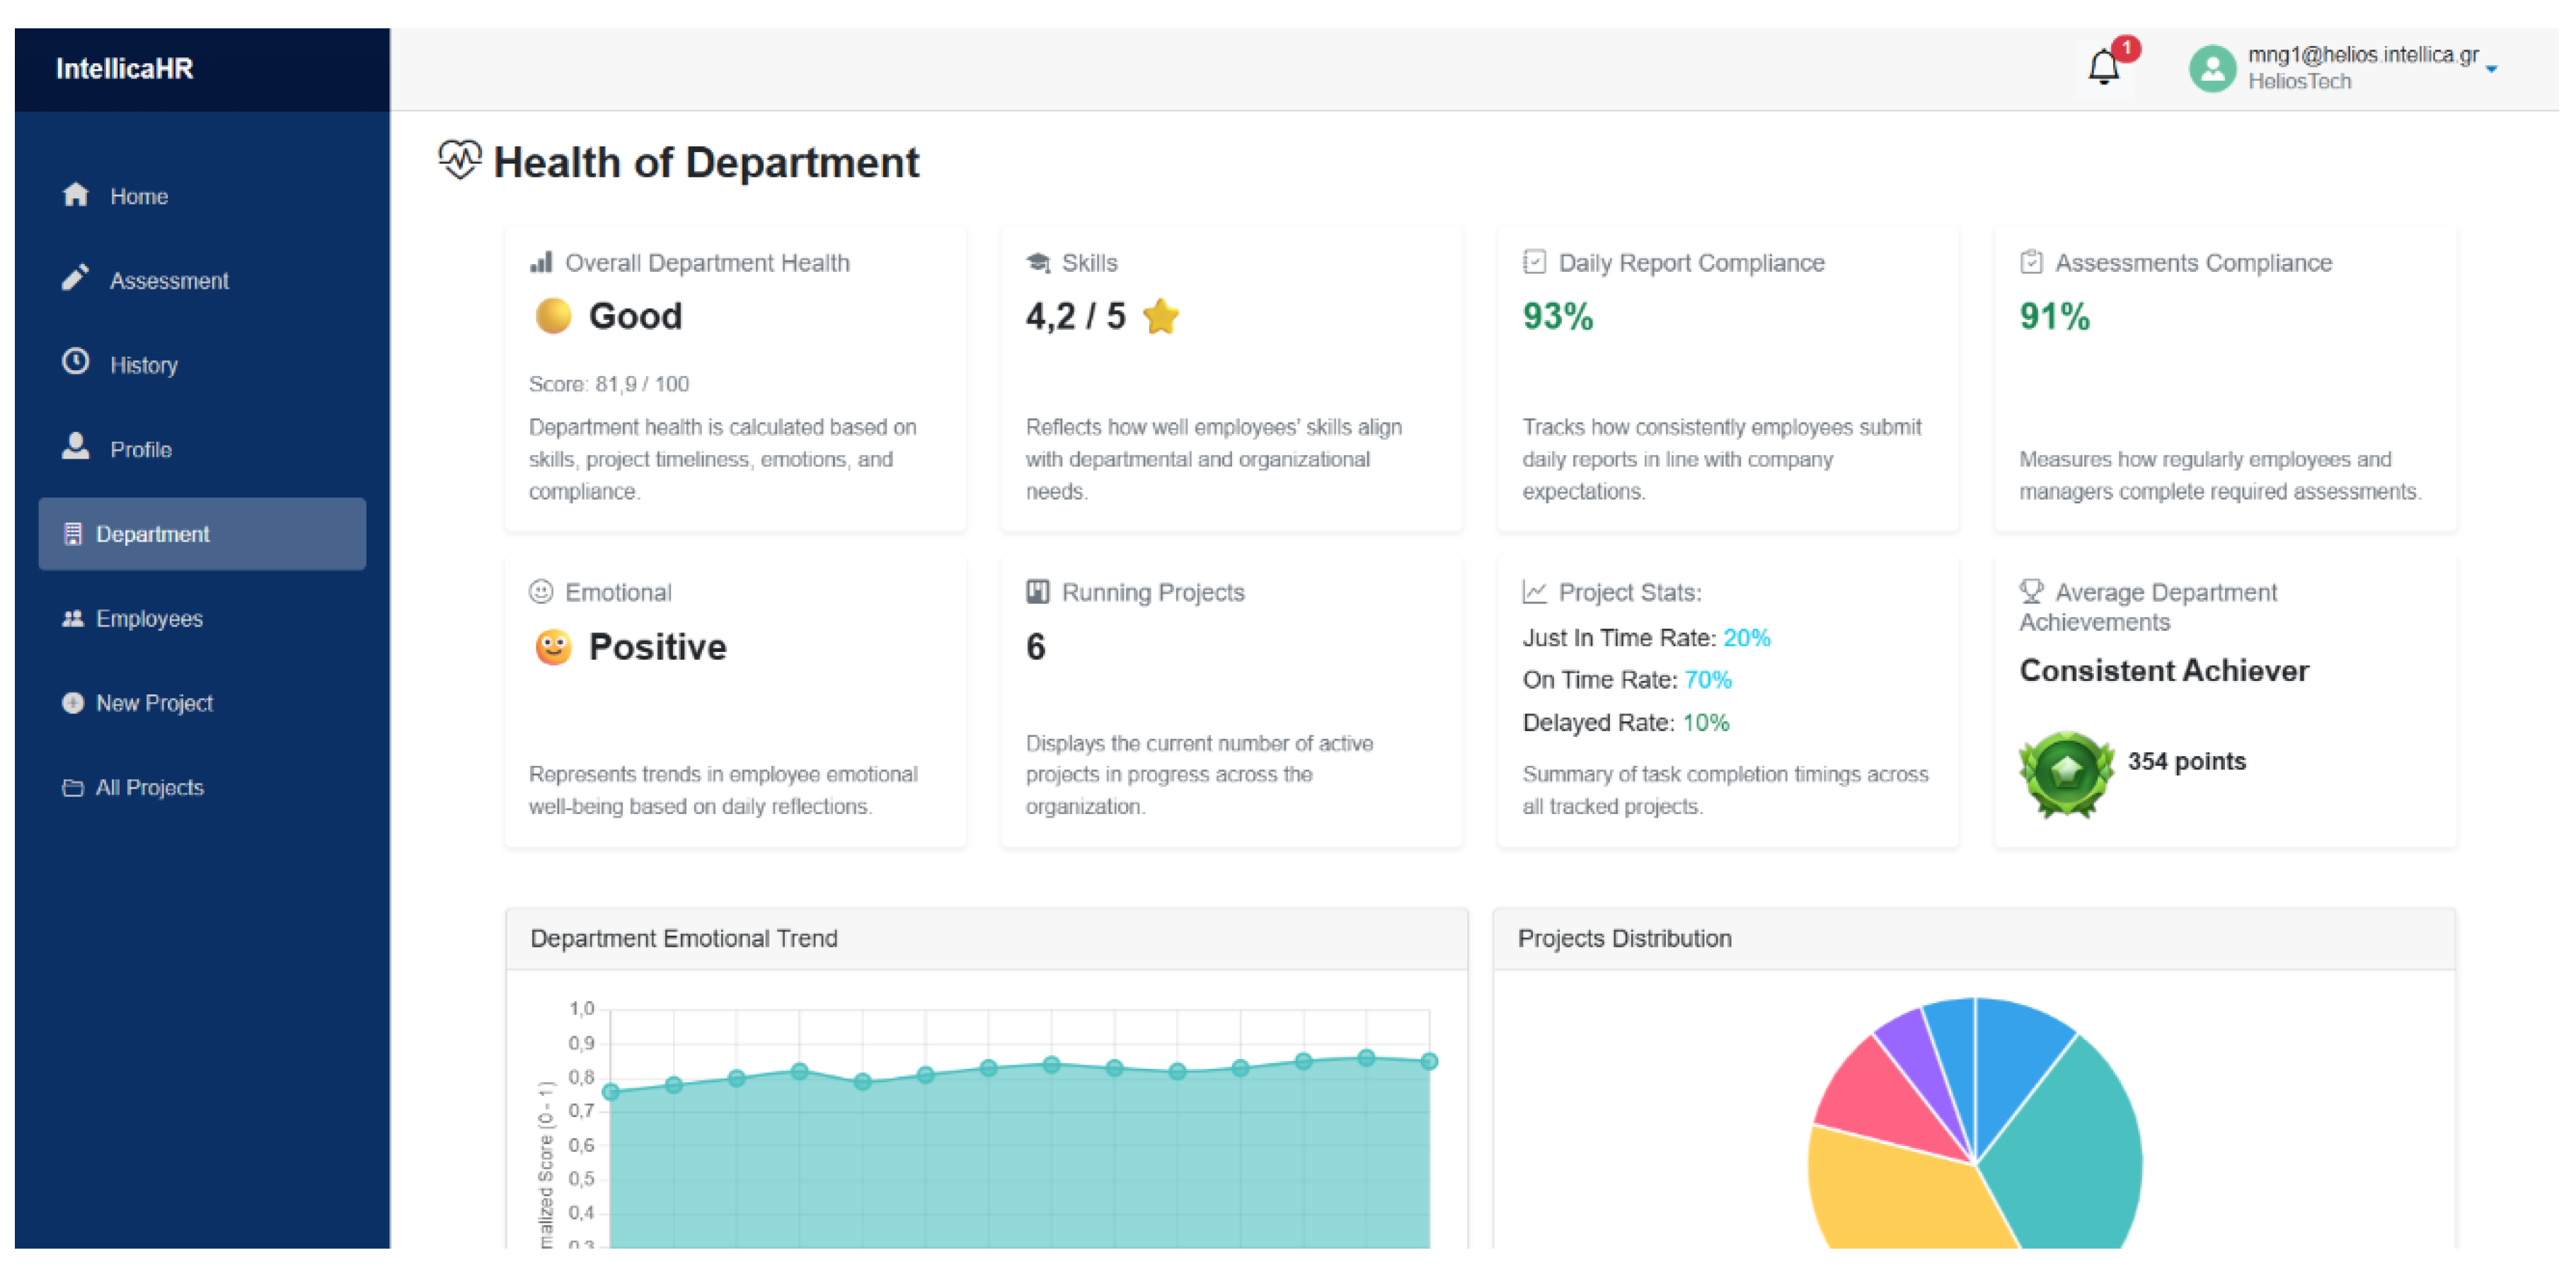The width and height of the screenshot is (2576, 1272).
Task: Click the 4,2 / 5 skills rating
Action: 1075,316
